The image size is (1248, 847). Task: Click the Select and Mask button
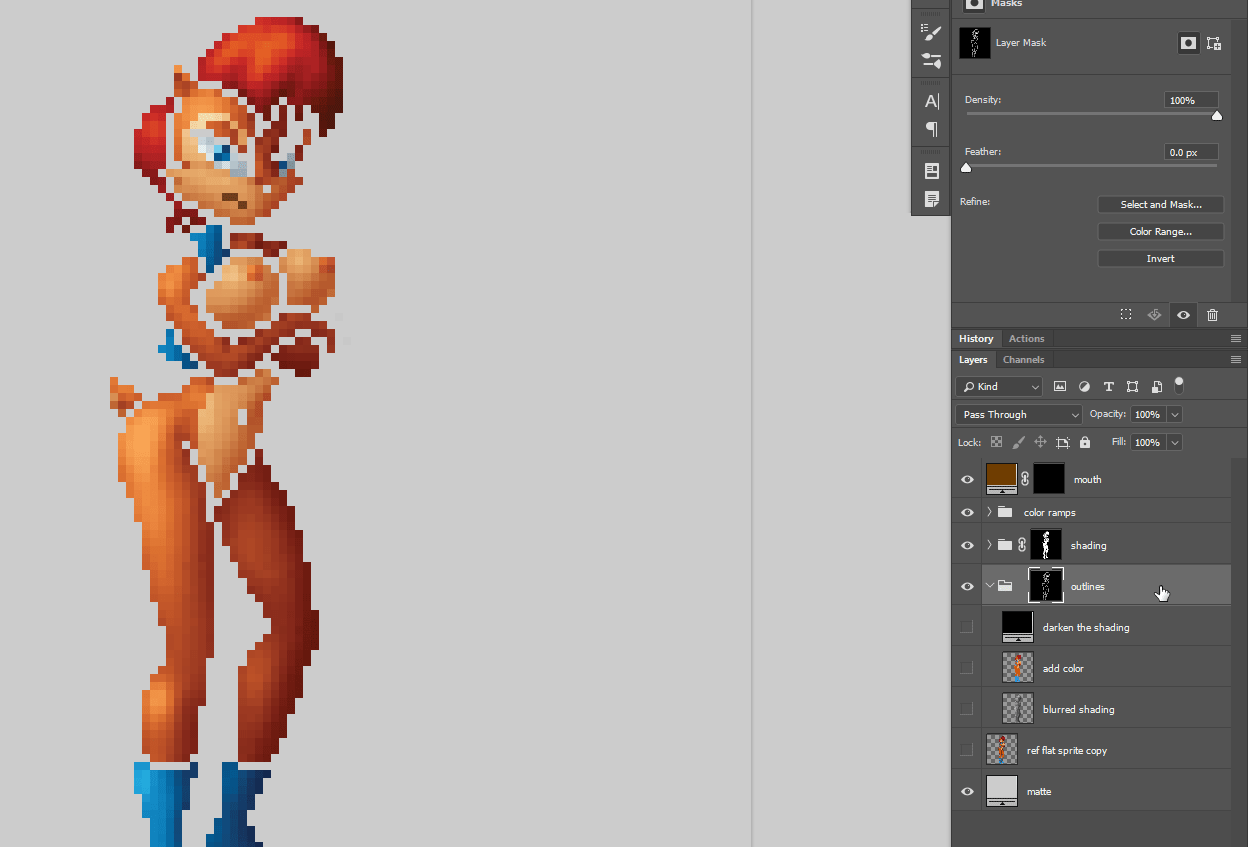[1160, 205]
